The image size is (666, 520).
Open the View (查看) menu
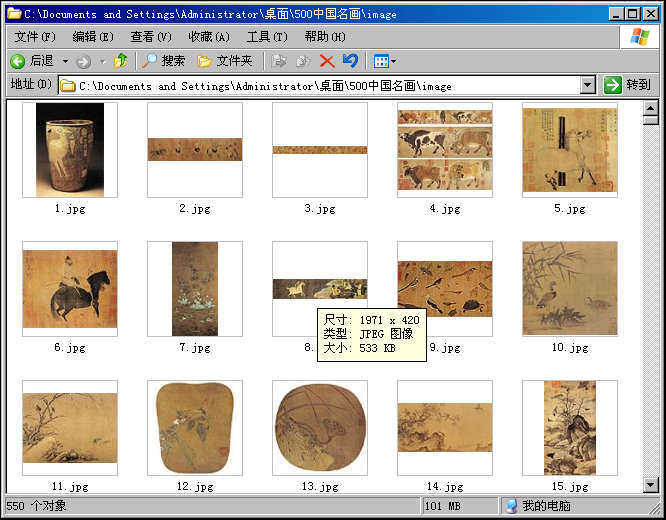151,37
